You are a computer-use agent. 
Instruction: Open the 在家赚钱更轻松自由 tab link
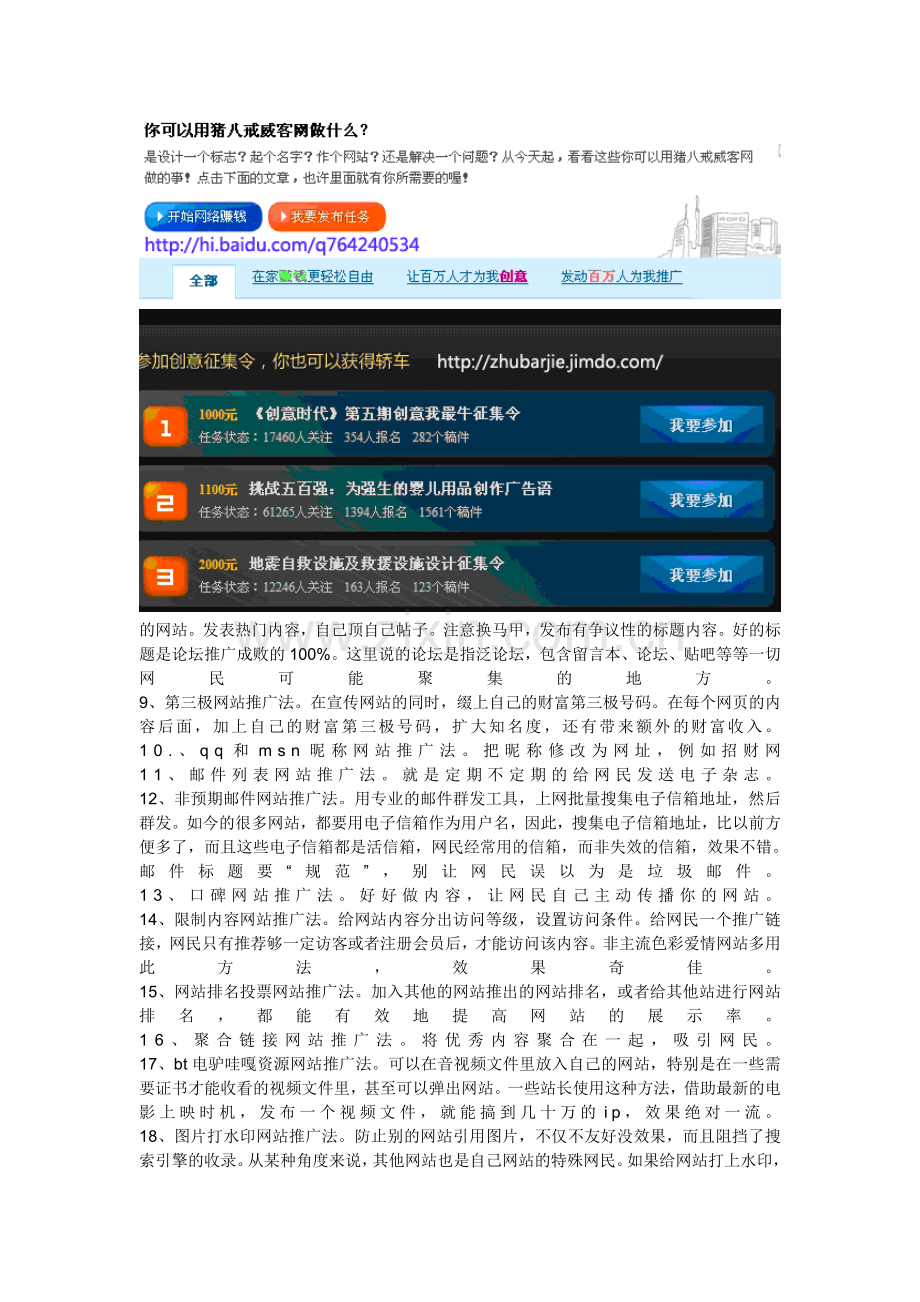312,277
